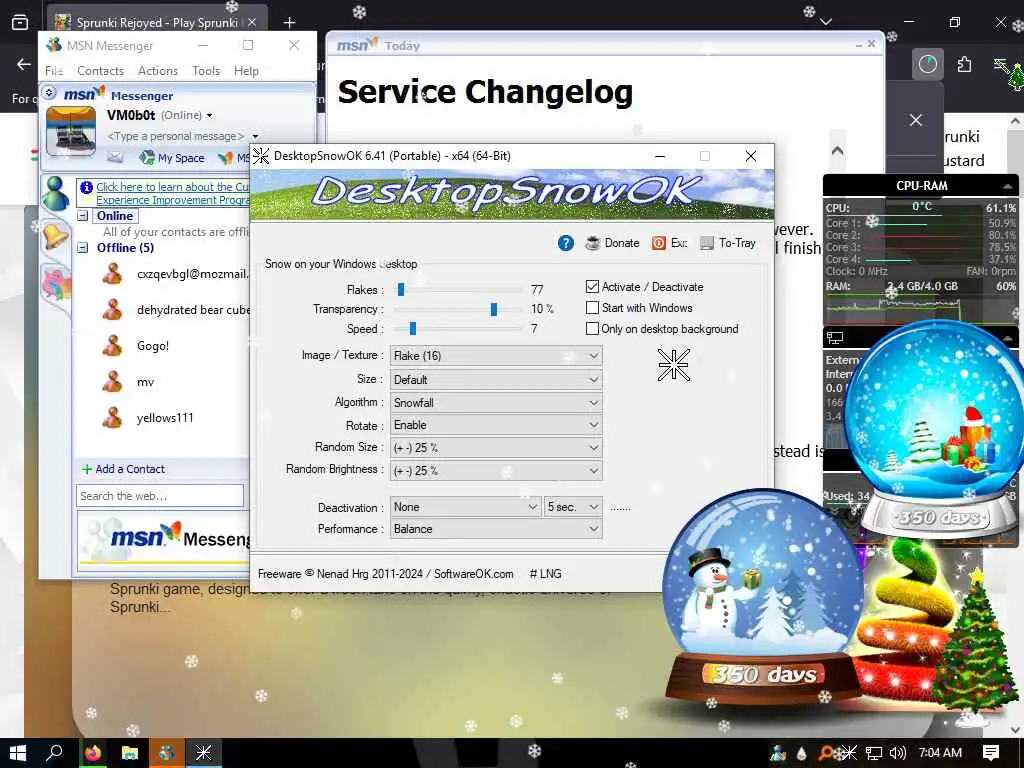
Task: Open taskbar search magnifier
Action: point(55,753)
